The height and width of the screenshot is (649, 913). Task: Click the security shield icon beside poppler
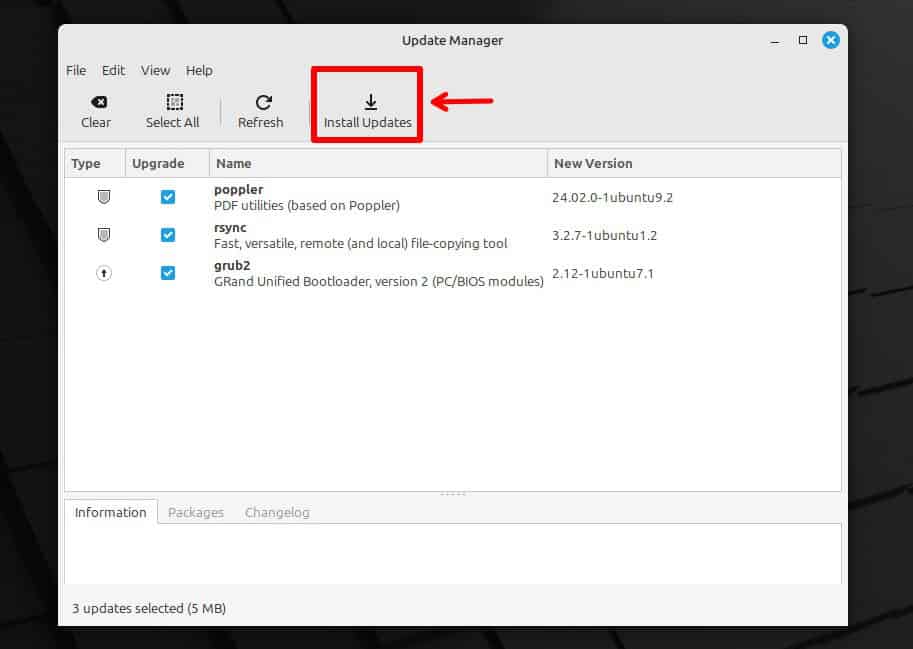coord(103,196)
